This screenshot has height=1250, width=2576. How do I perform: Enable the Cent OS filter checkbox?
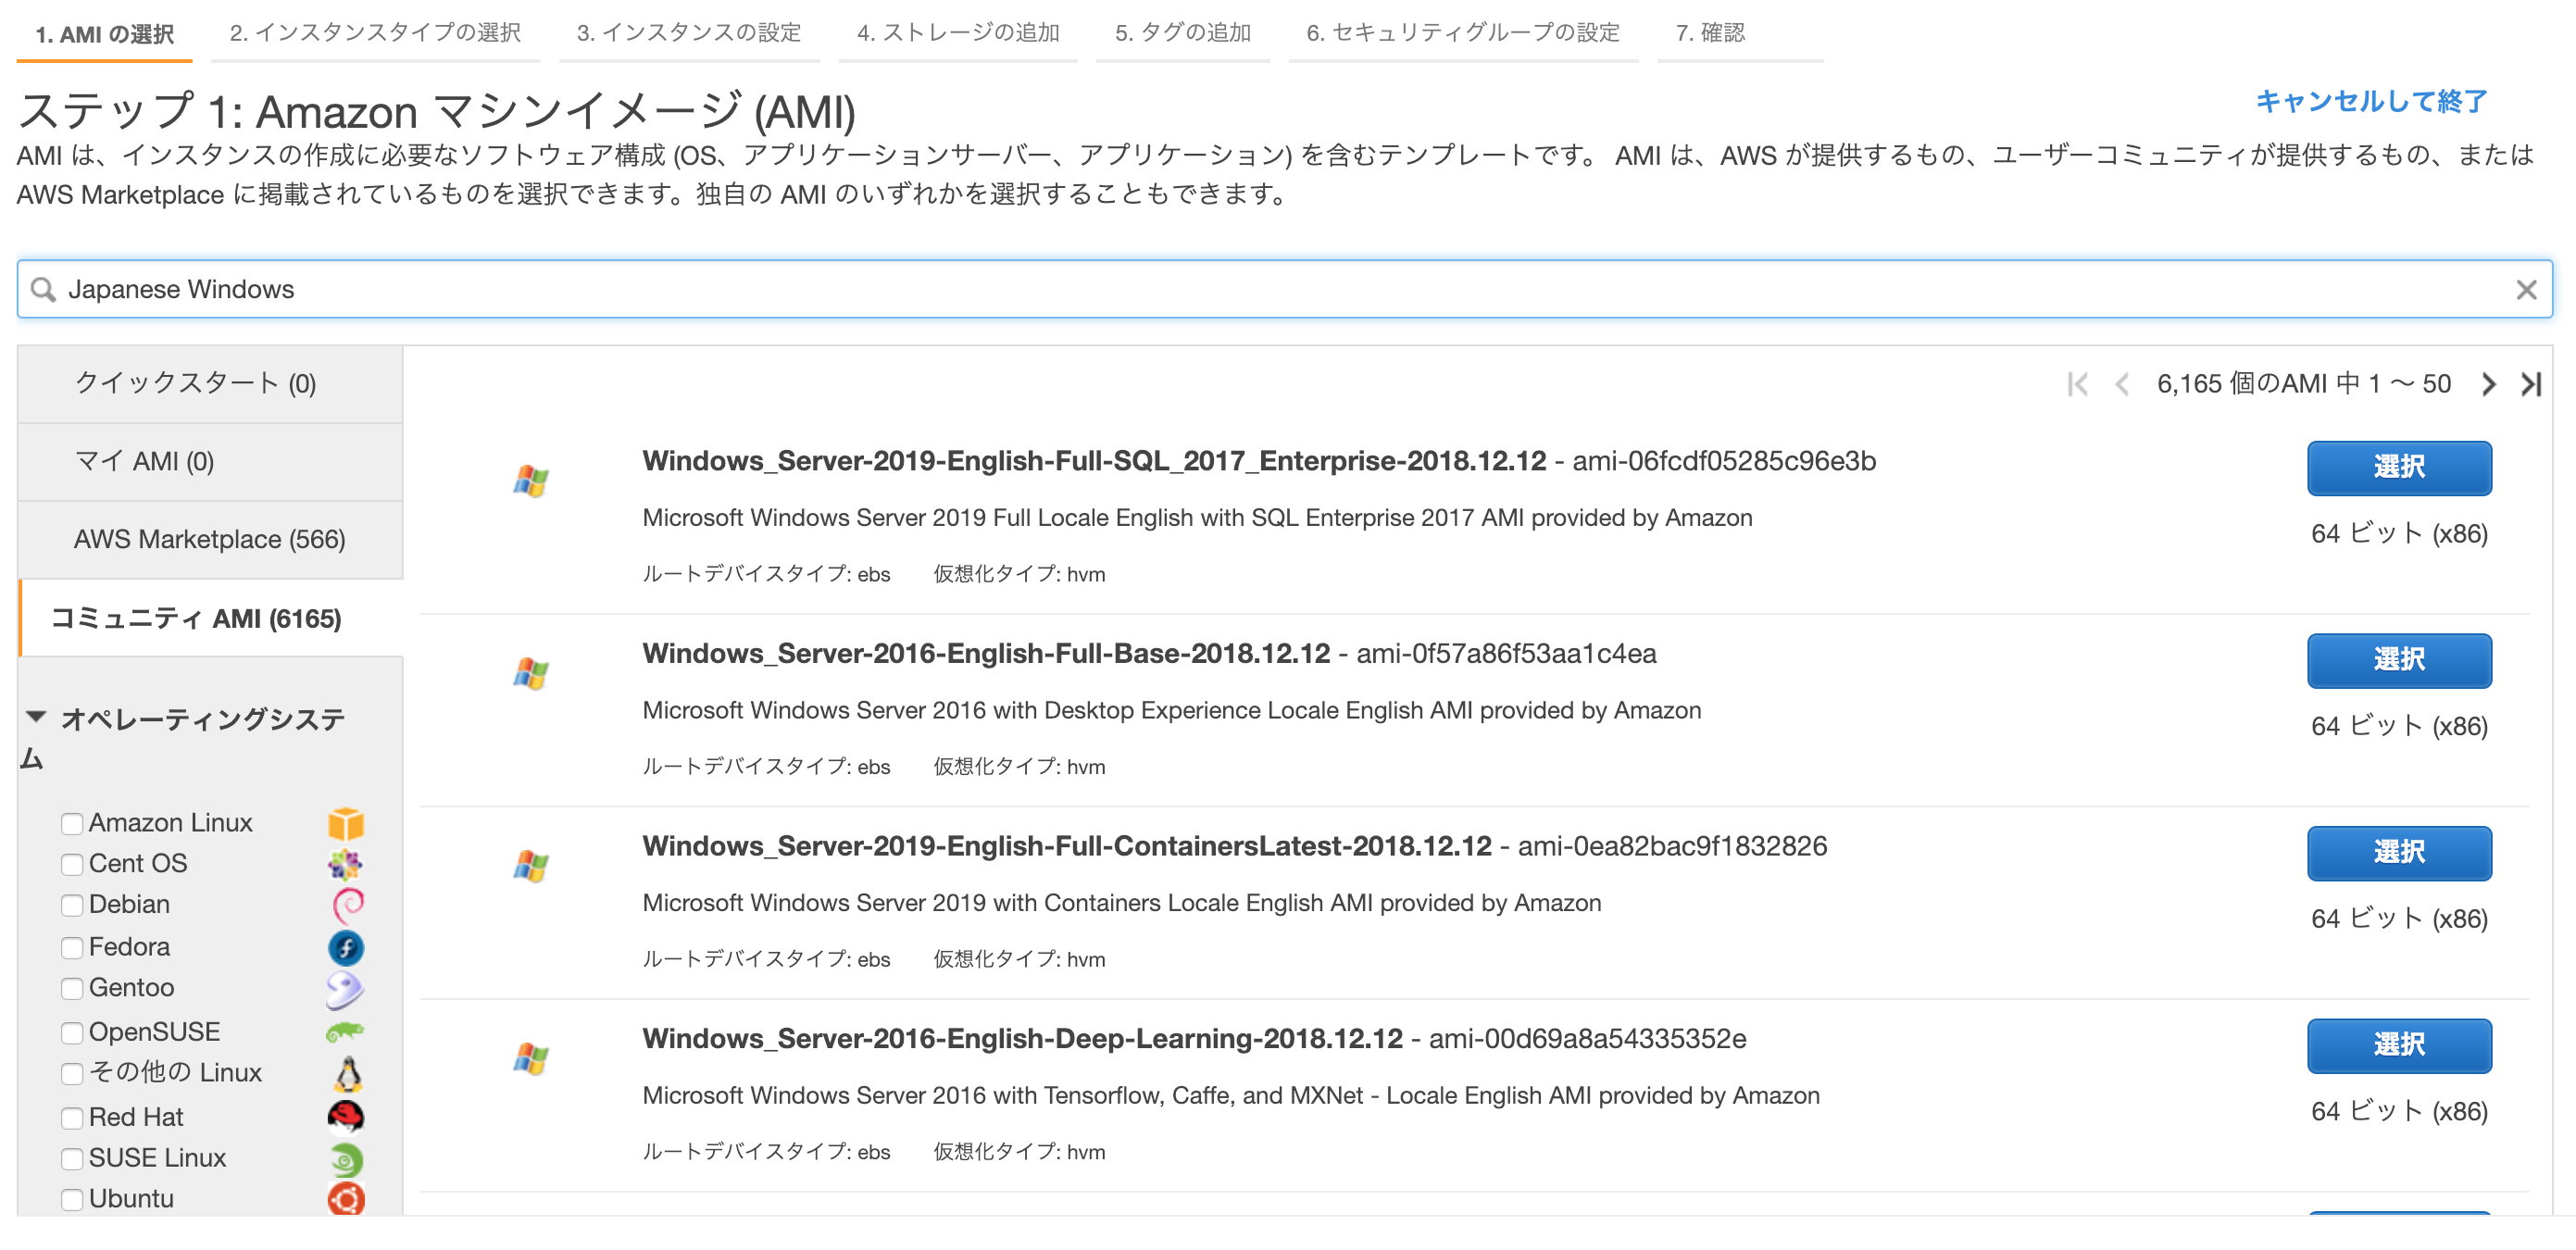pyautogui.click(x=71, y=864)
